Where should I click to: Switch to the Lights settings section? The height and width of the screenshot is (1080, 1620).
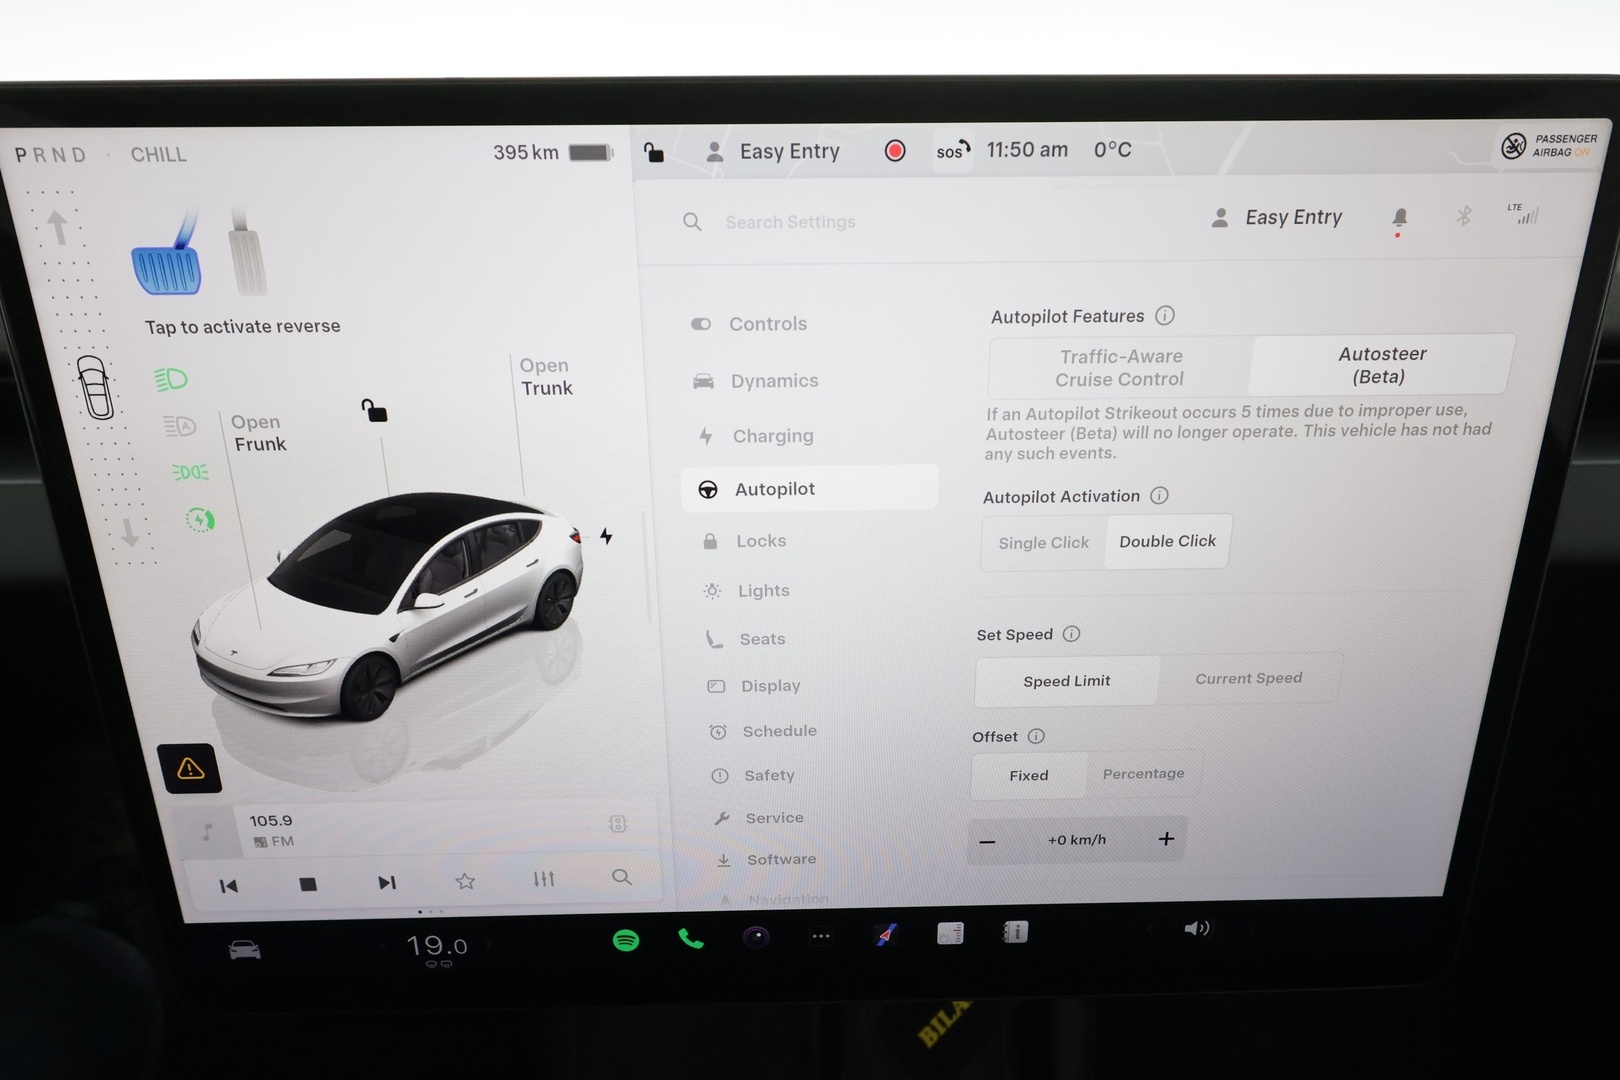pos(763,590)
